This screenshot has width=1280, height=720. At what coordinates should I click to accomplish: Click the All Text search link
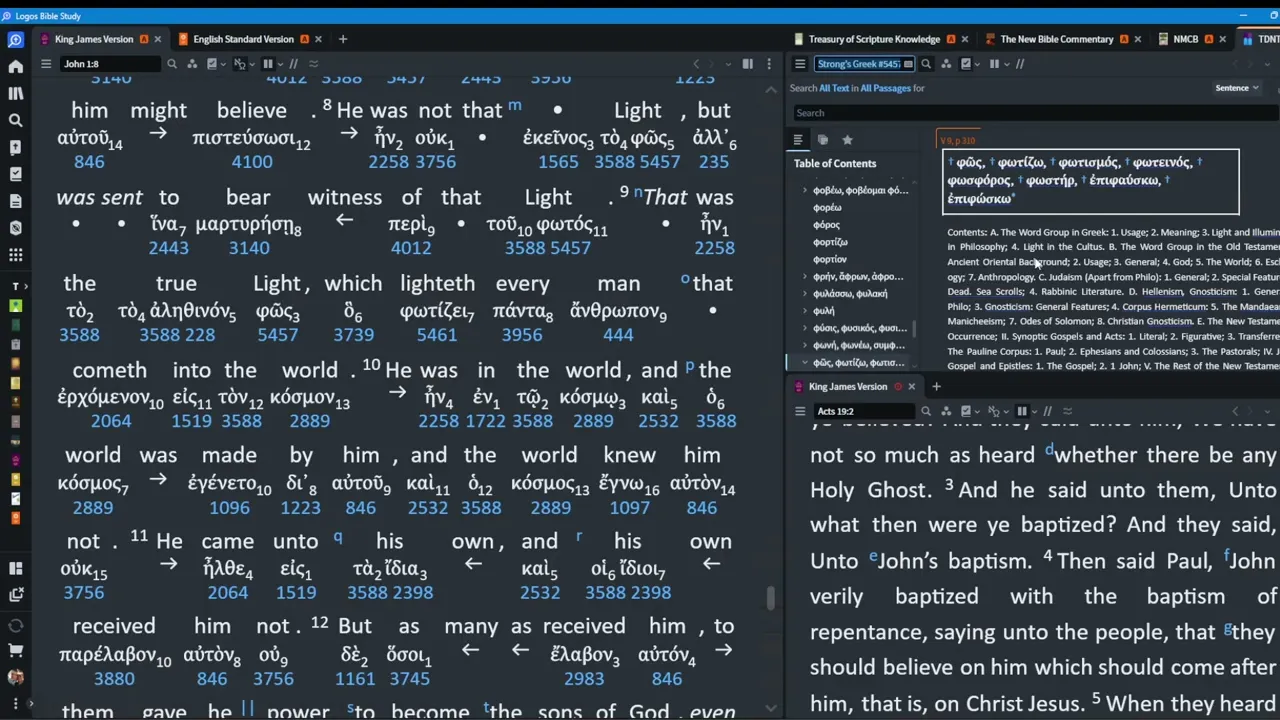[x=833, y=88]
